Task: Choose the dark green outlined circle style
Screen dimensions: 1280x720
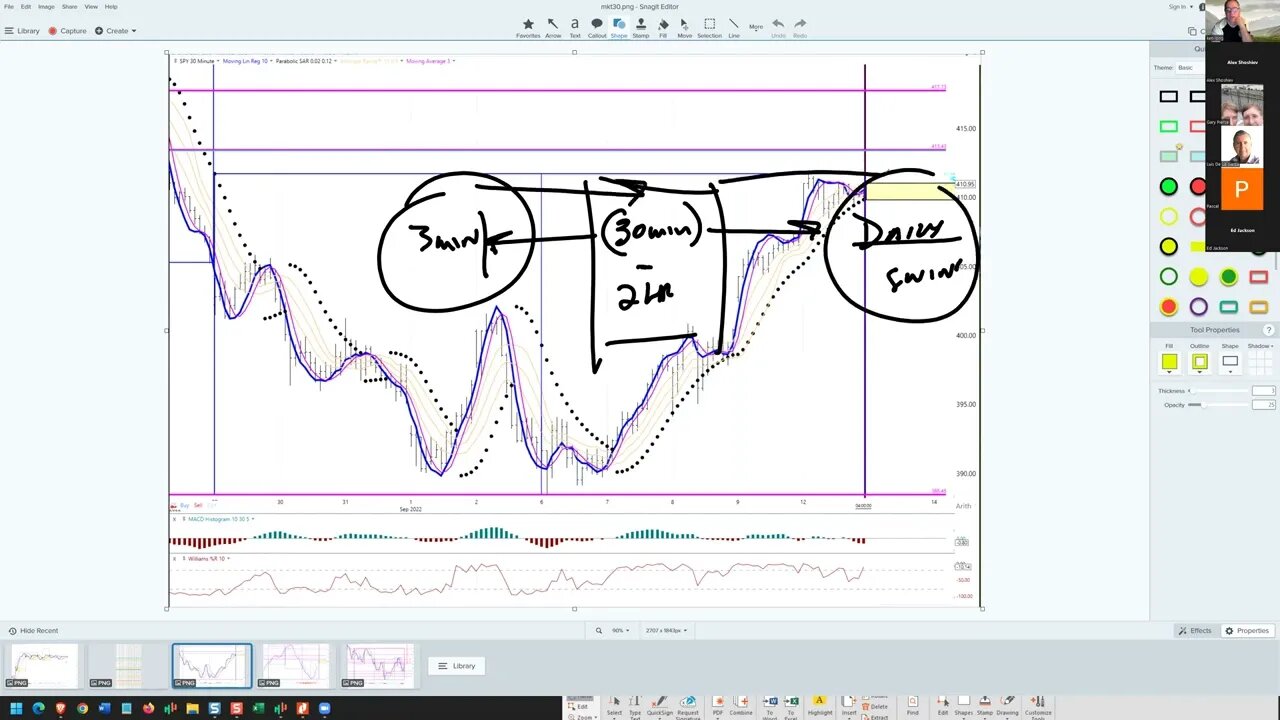Action: [x=1168, y=277]
